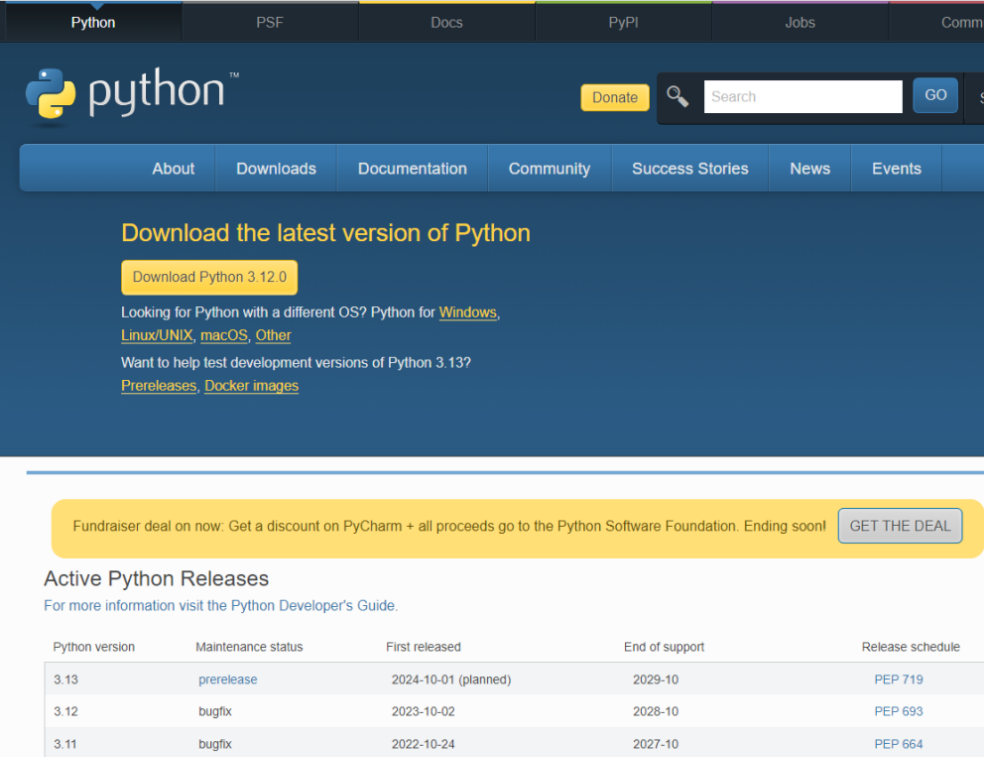Click the 2022-10-24 release date cell
The height and width of the screenshot is (763, 991).
[423, 744]
